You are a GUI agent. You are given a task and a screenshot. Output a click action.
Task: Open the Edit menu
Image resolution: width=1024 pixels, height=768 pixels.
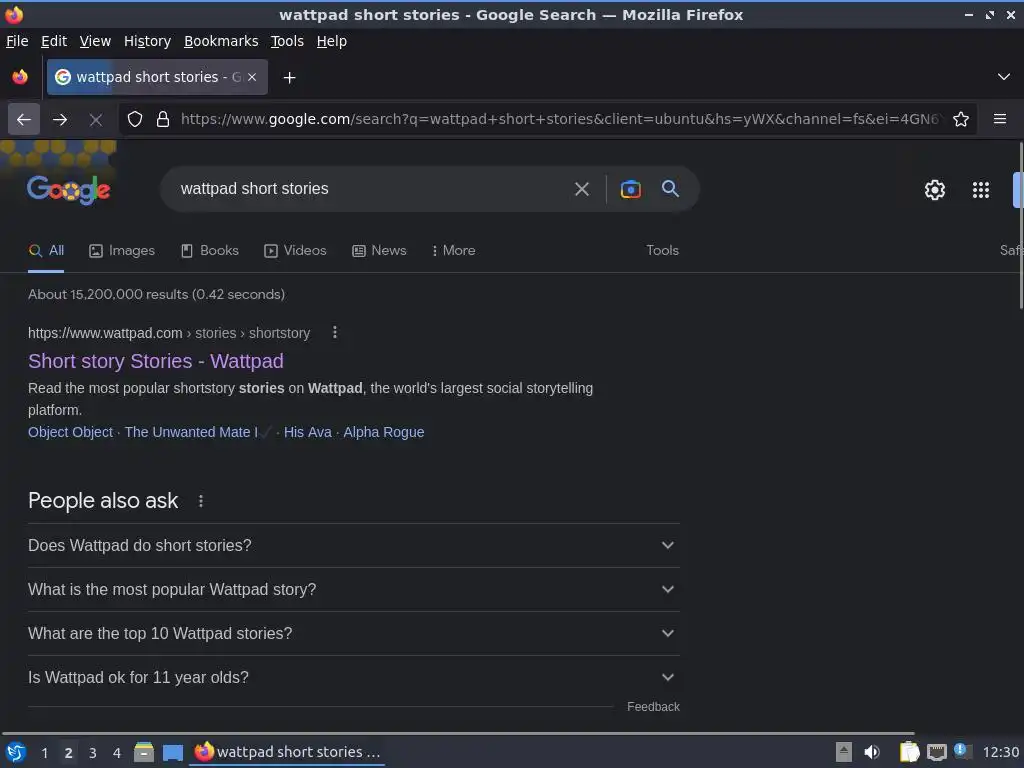pos(54,41)
